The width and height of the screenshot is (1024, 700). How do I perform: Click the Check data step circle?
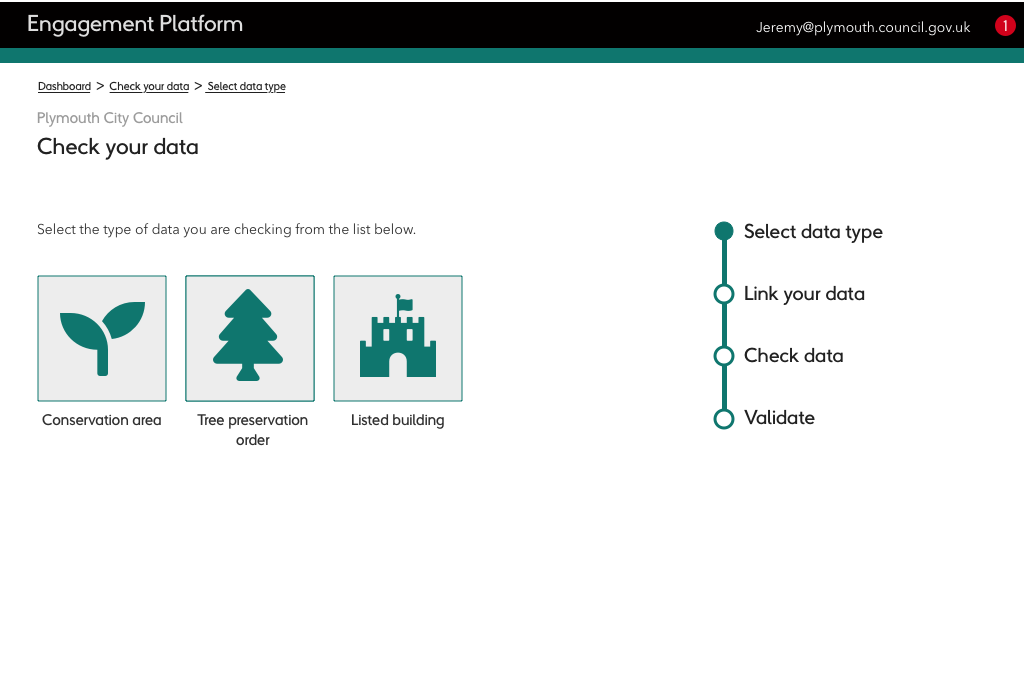[x=724, y=356]
